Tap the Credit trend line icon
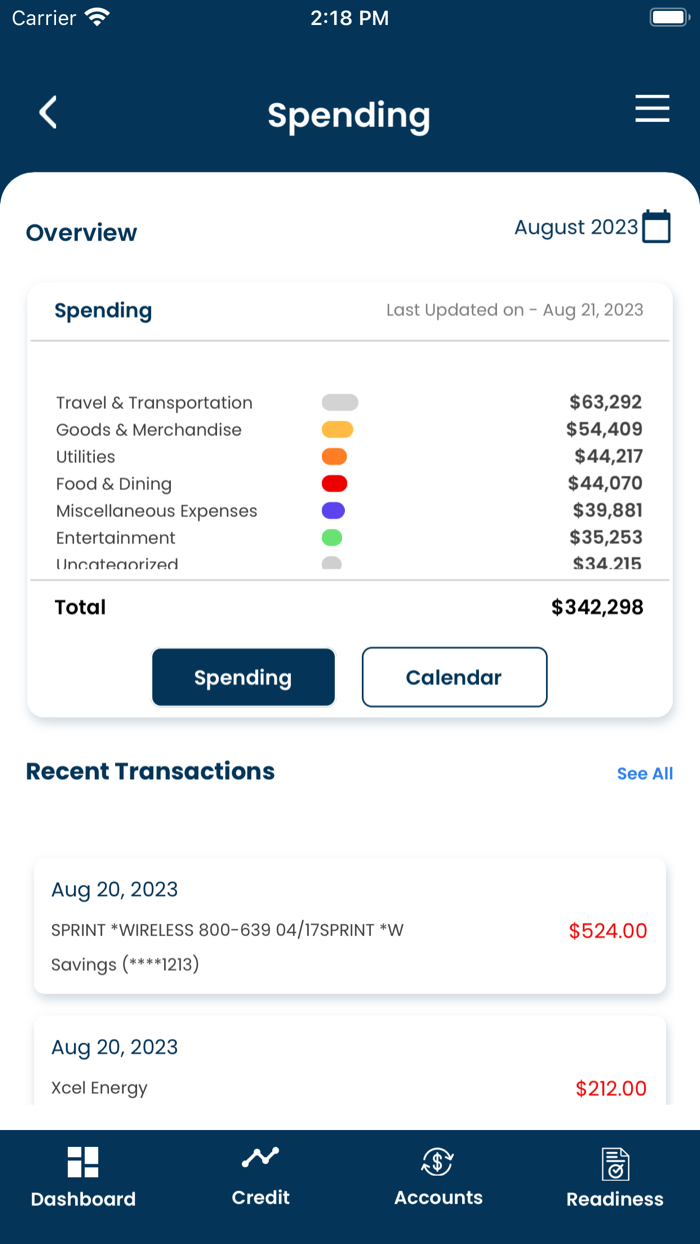The image size is (700, 1244). tap(260, 1158)
